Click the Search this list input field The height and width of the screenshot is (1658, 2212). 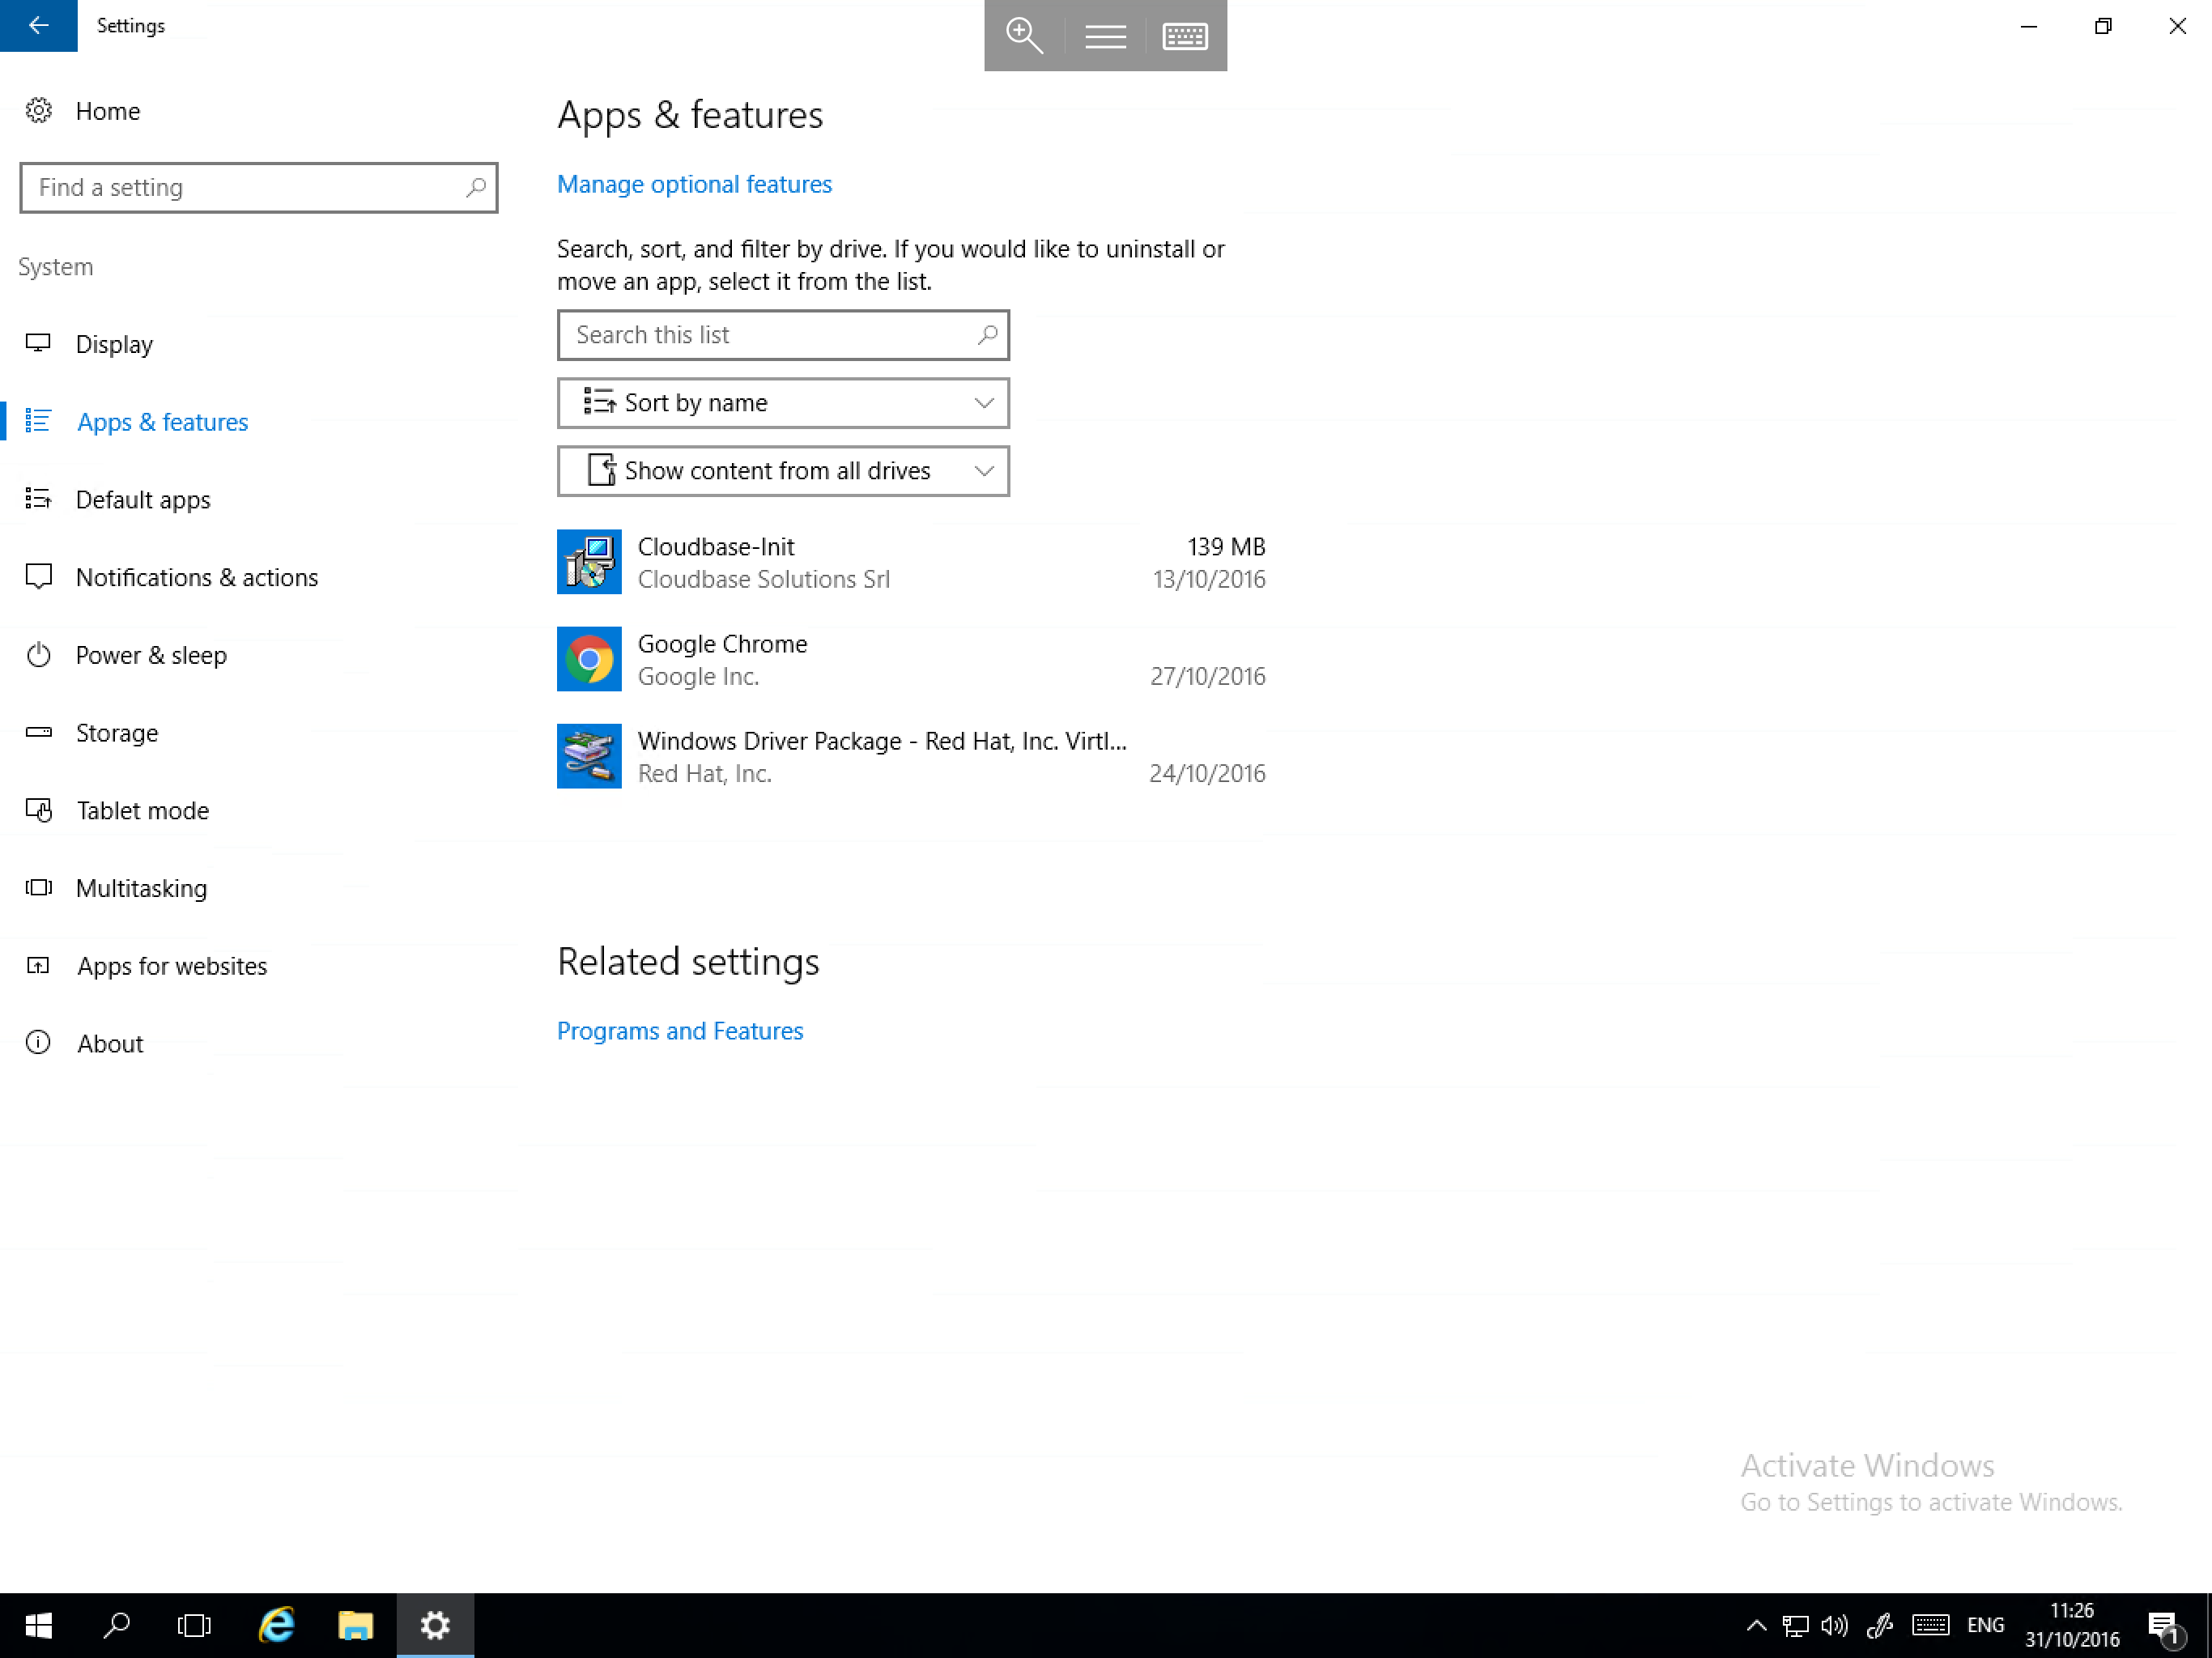point(782,334)
